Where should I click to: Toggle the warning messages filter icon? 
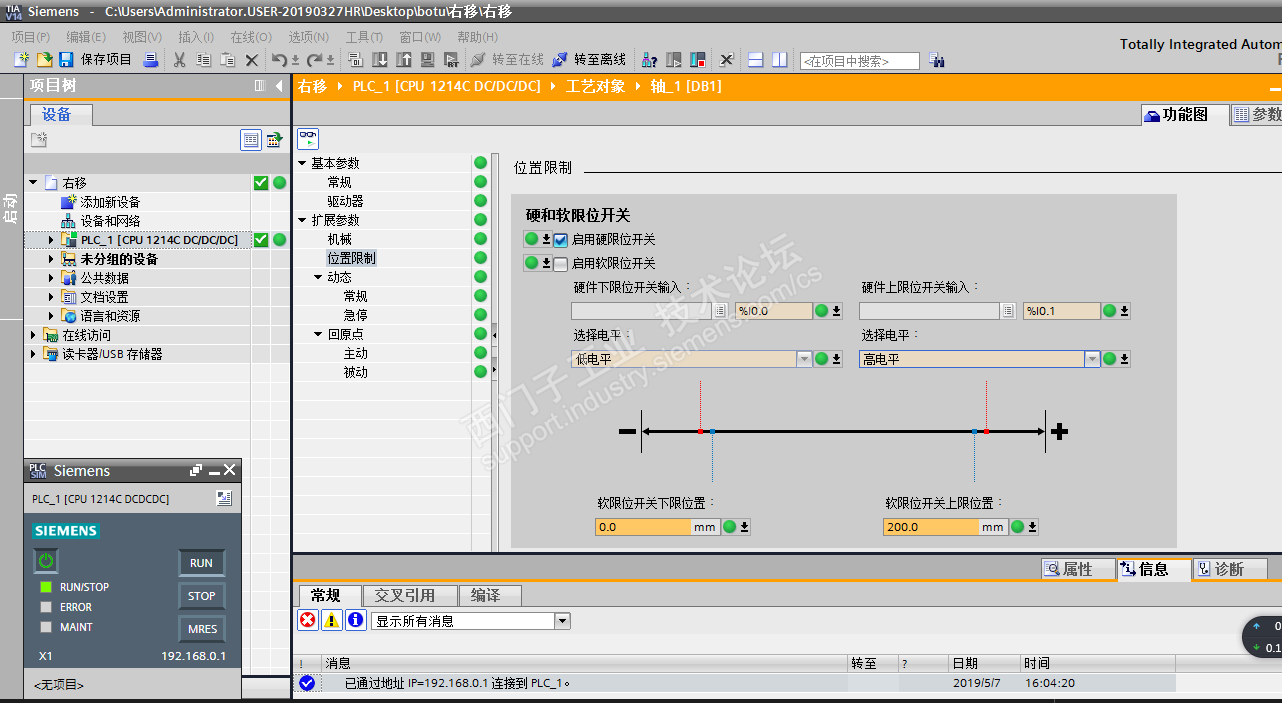(x=332, y=621)
